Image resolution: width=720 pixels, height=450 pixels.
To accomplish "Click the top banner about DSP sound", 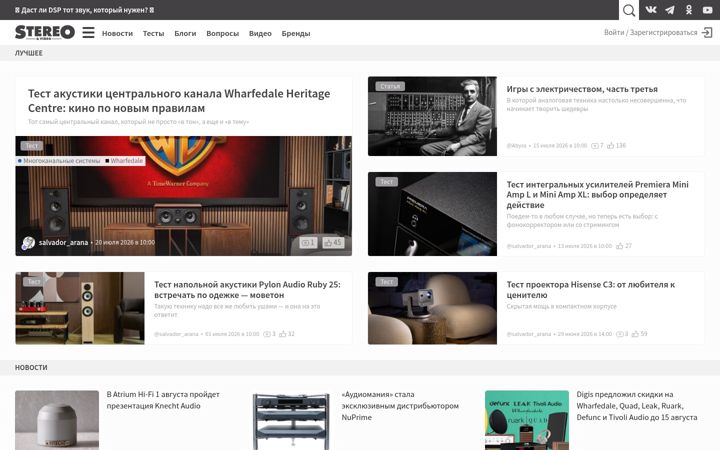I will [84, 10].
